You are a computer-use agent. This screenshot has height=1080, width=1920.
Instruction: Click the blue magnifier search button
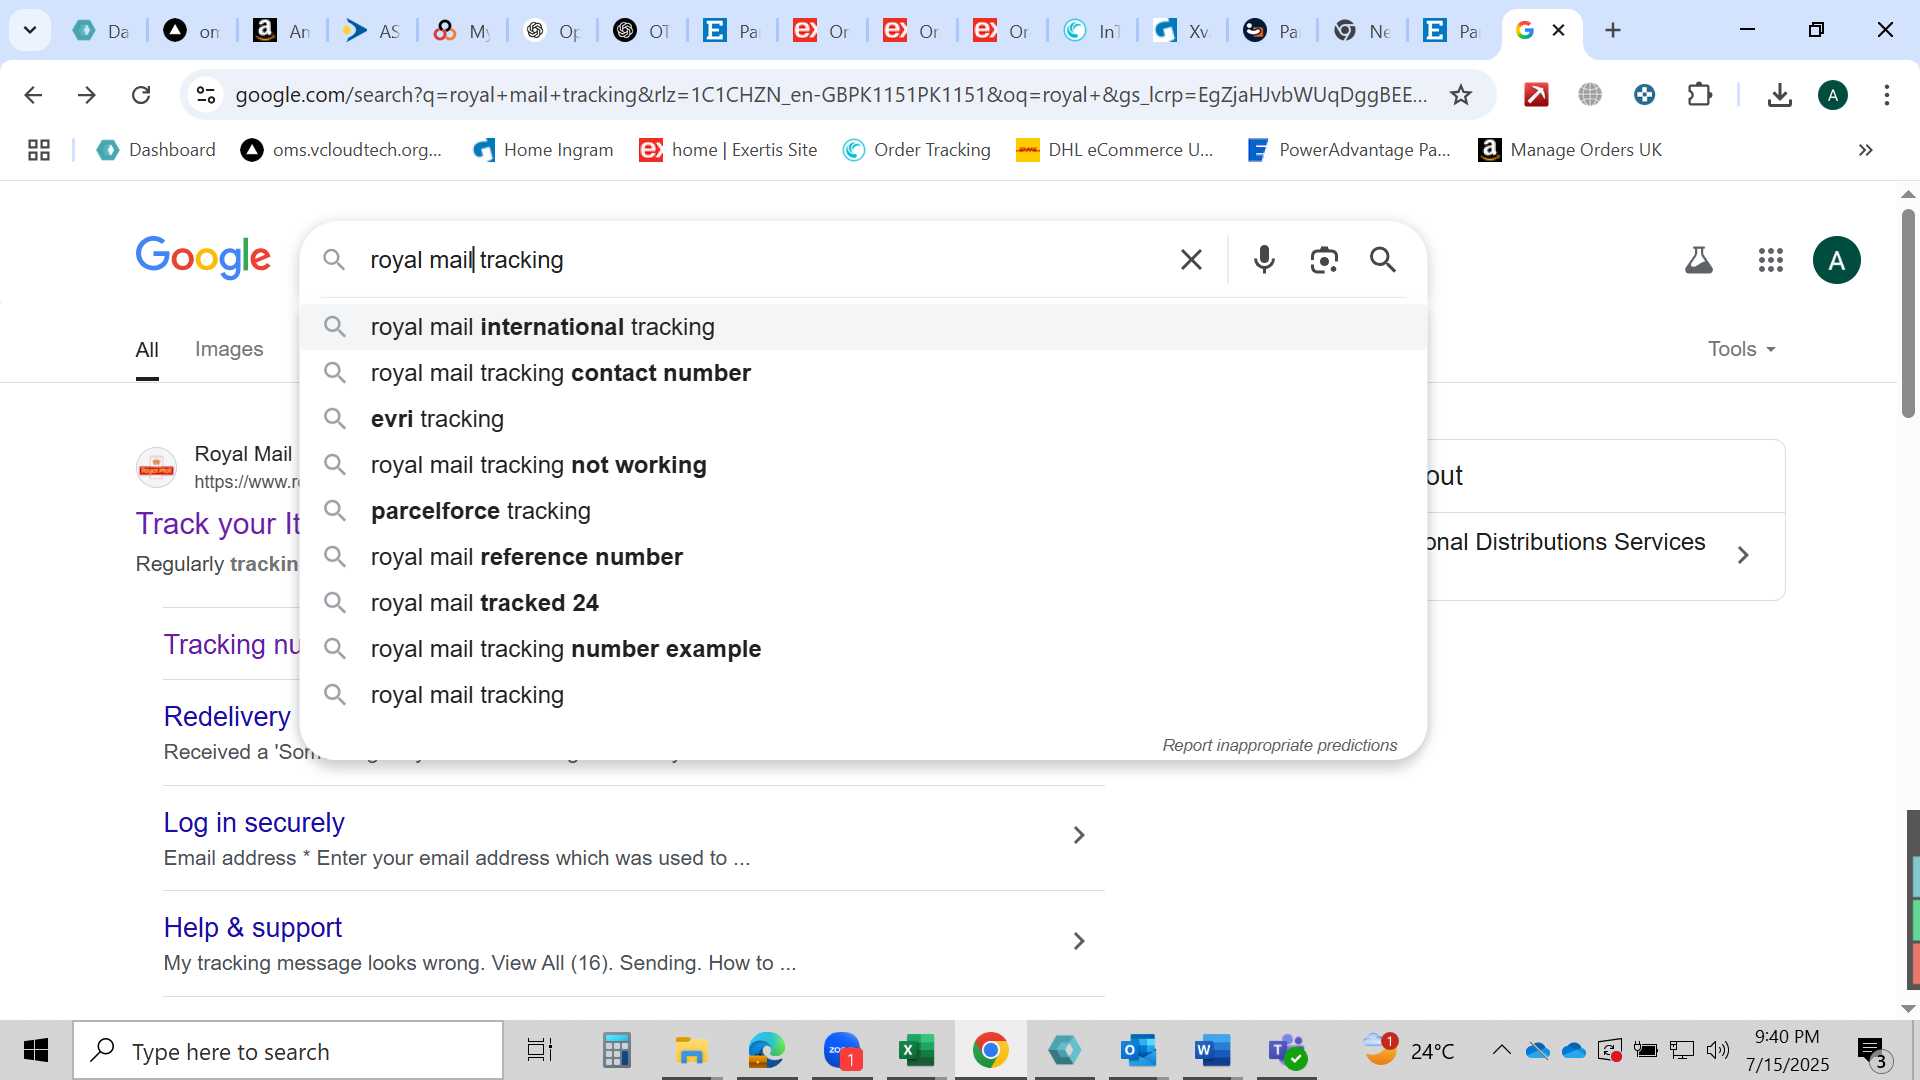1383,260
